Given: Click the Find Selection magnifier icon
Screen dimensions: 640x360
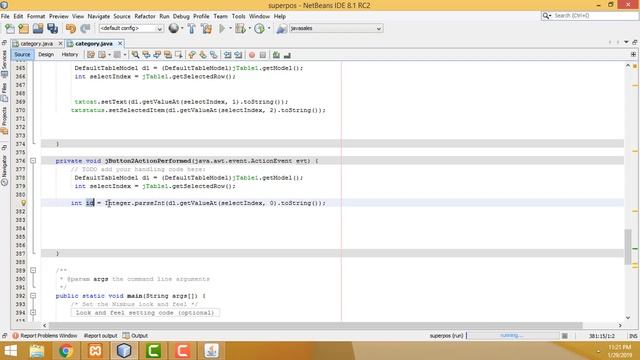Looking at the screenshot, I should [x=135, y=55].
